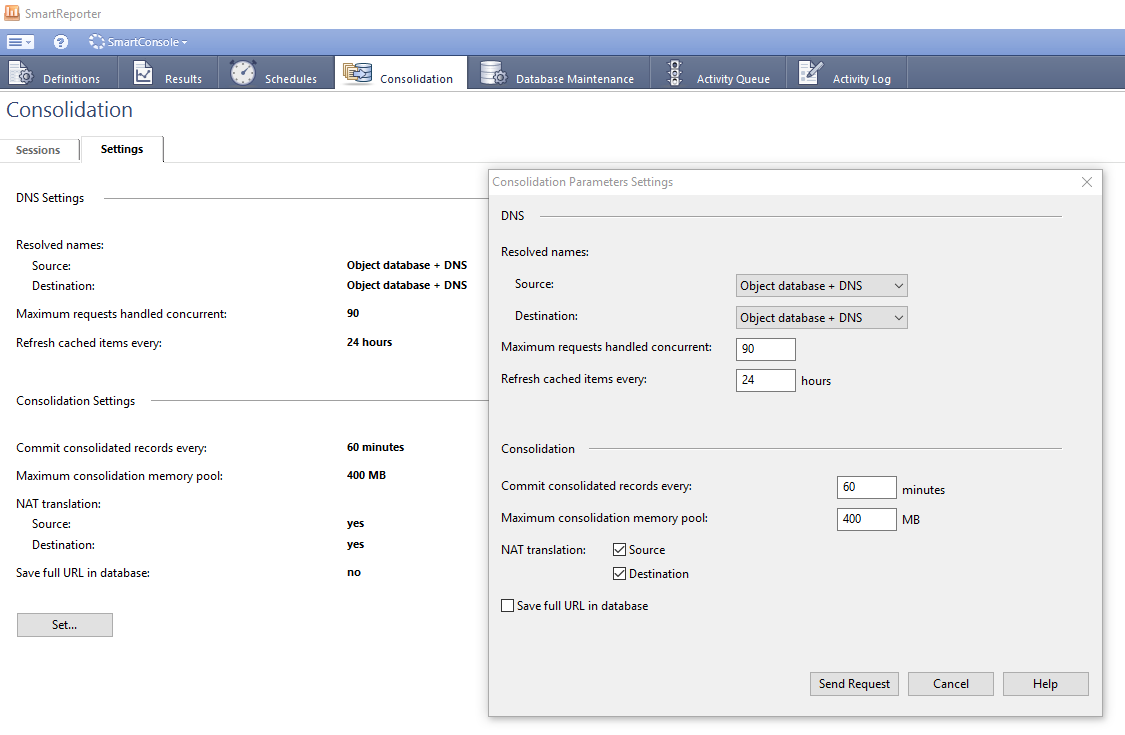Switch to the Sessions sub-tab
1125x735 pixels.
(x=39, y=150)
